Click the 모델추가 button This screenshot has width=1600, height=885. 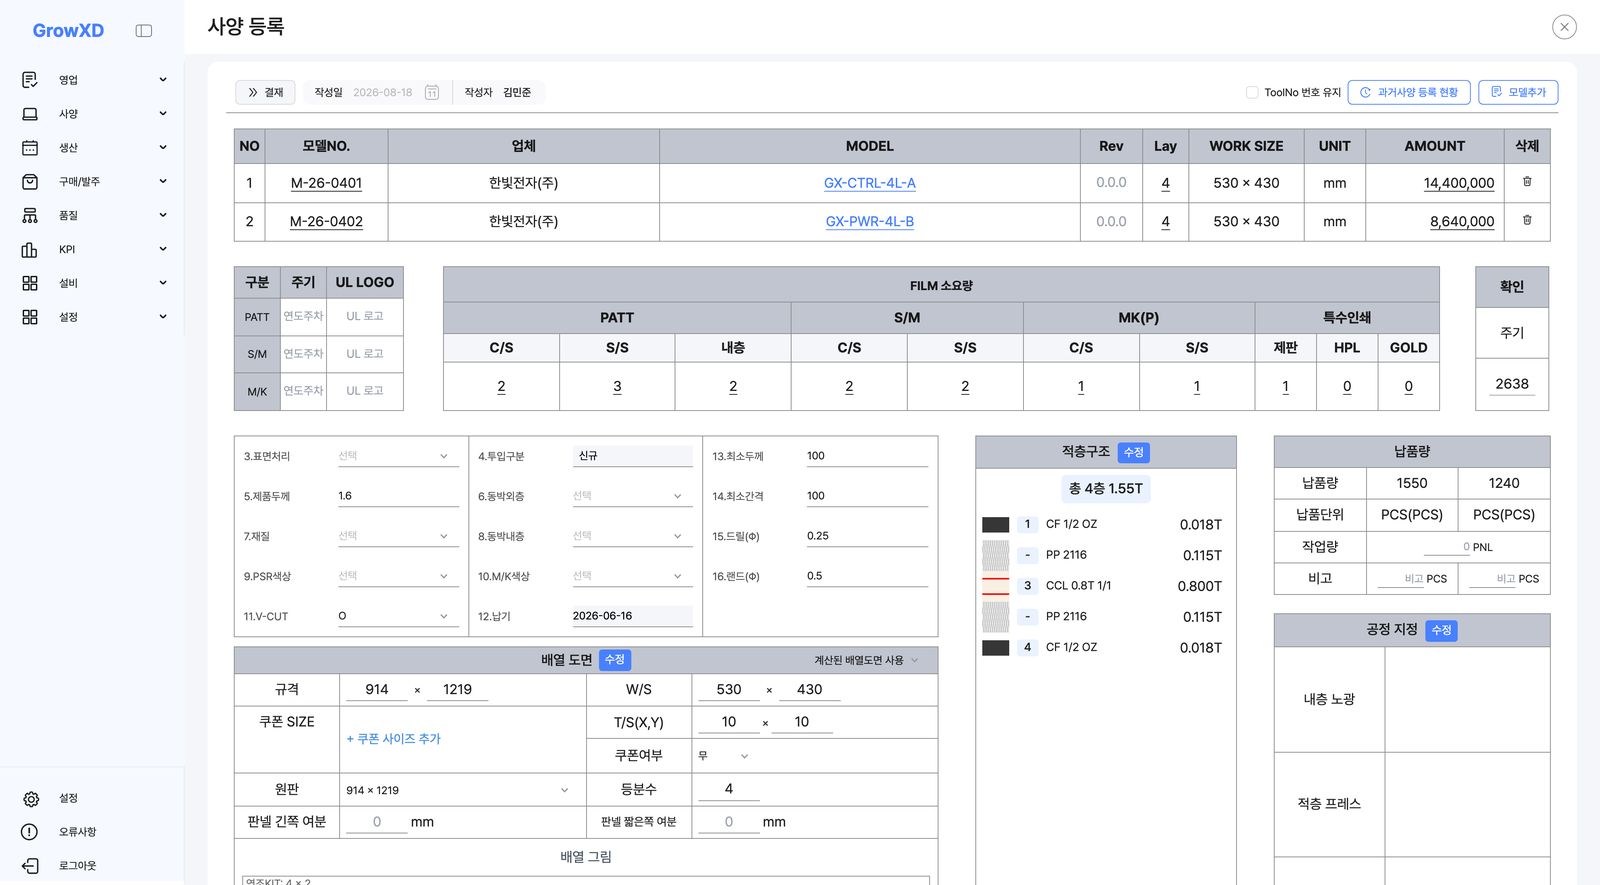(1518, 92)
